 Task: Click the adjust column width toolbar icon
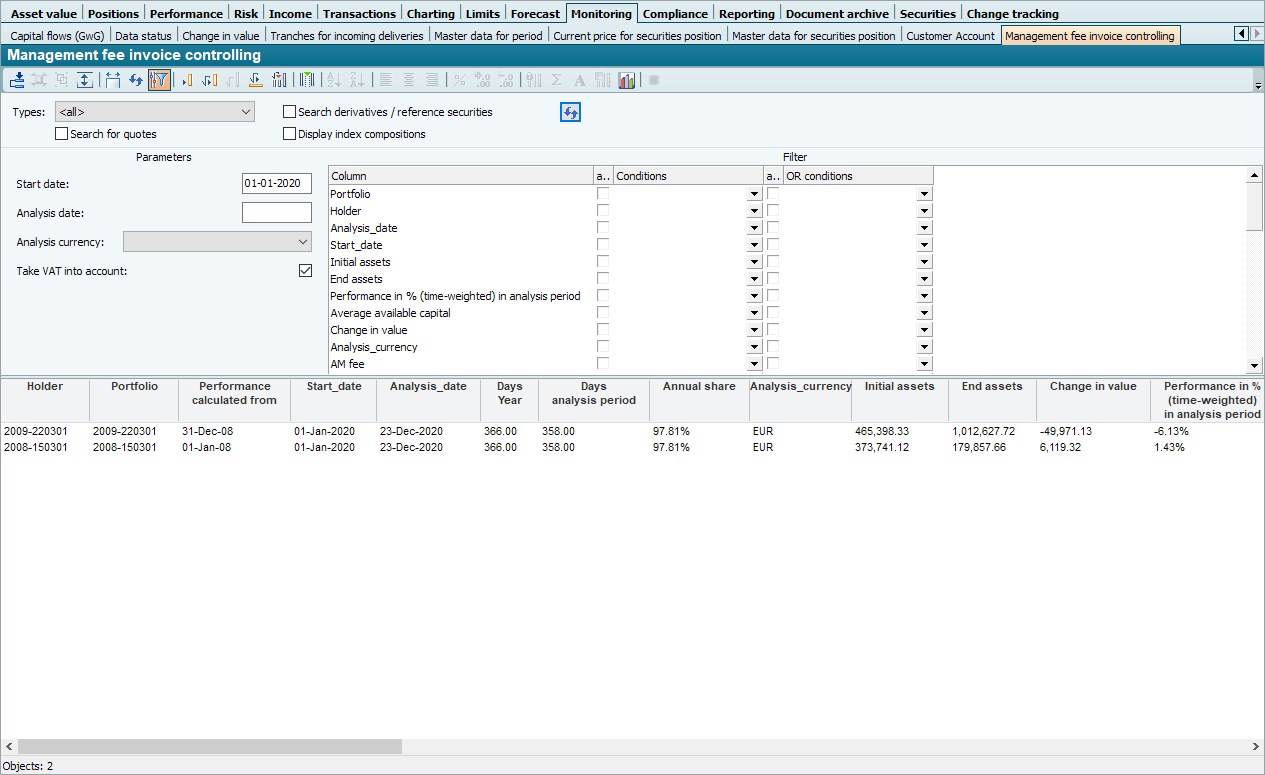(x=112, y=80)
